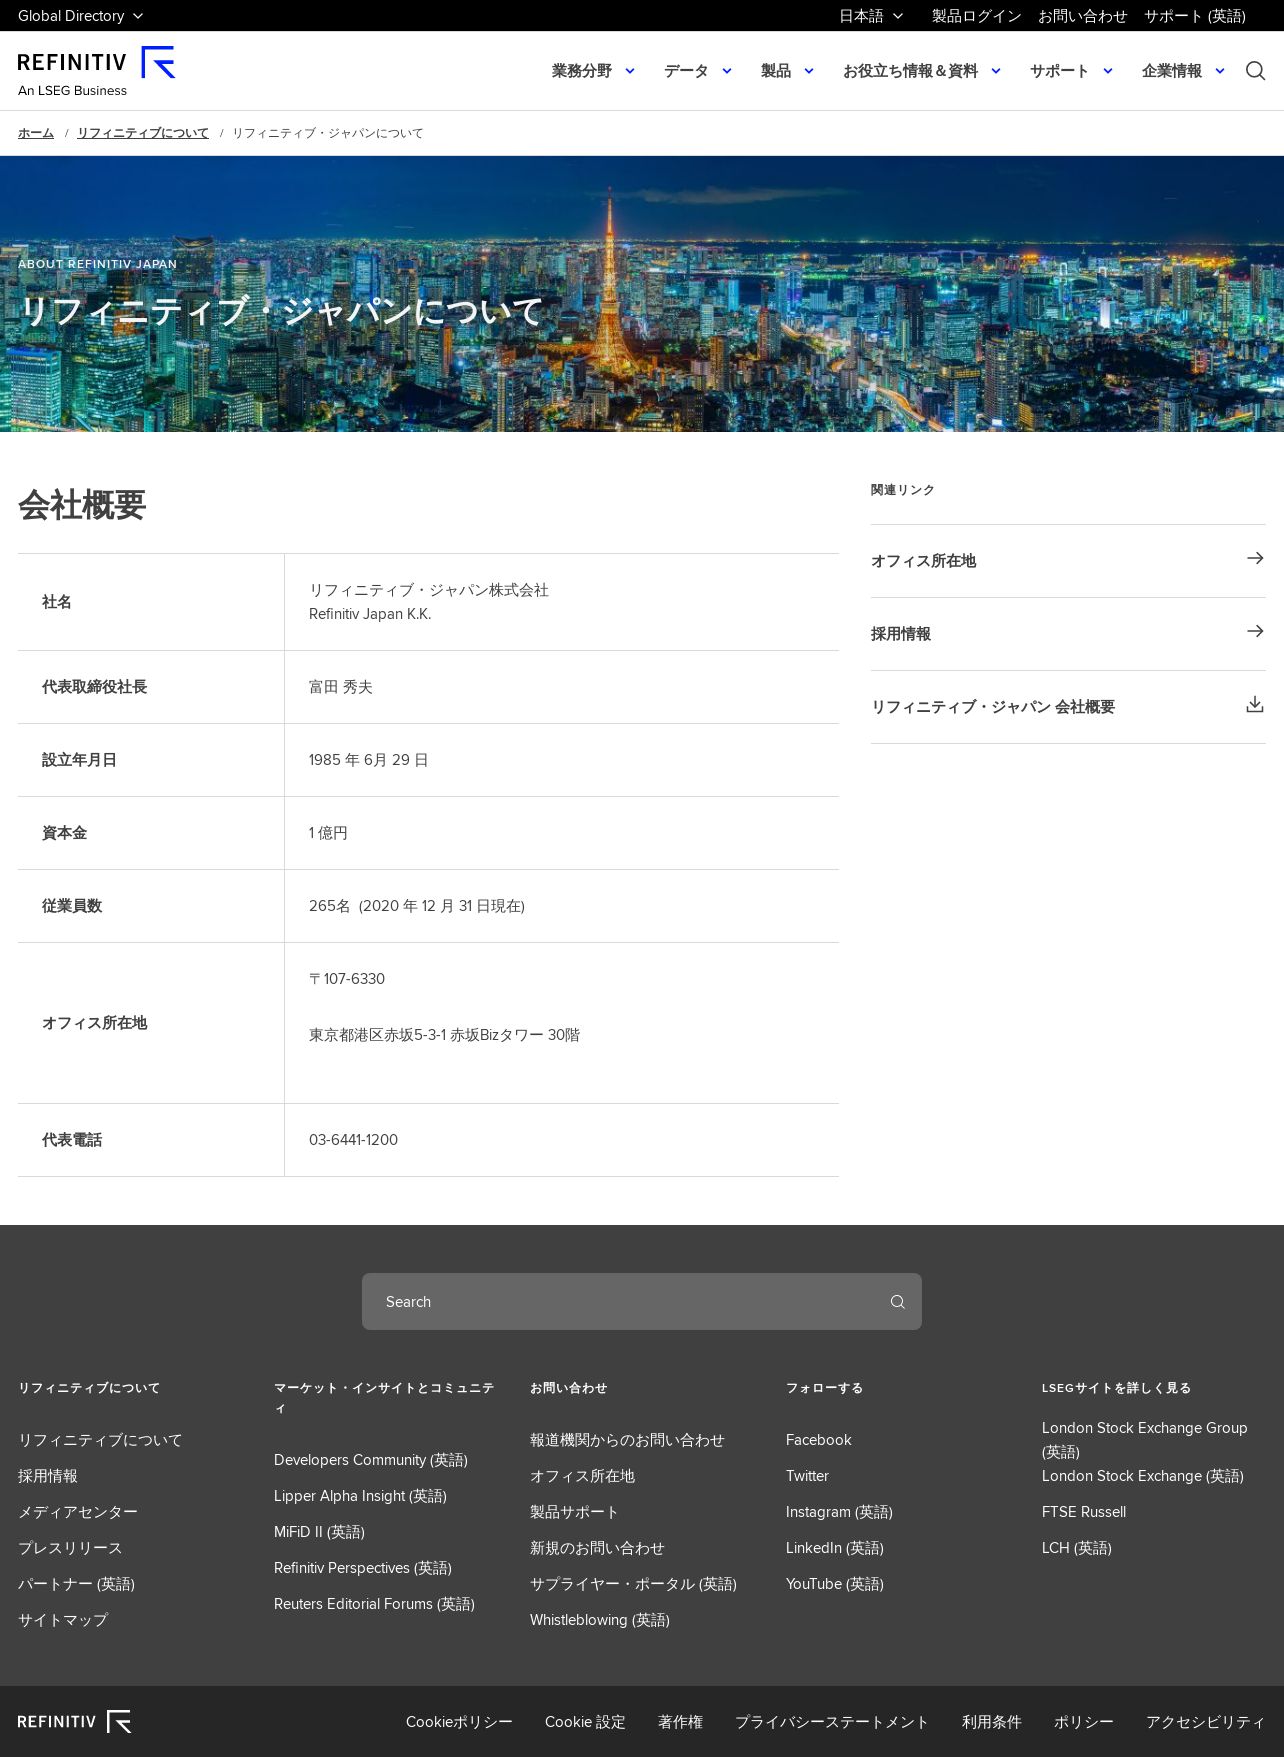Click footer link メディアセンター
The width and height of the screenshot is (1284, 1757).
78,1512
